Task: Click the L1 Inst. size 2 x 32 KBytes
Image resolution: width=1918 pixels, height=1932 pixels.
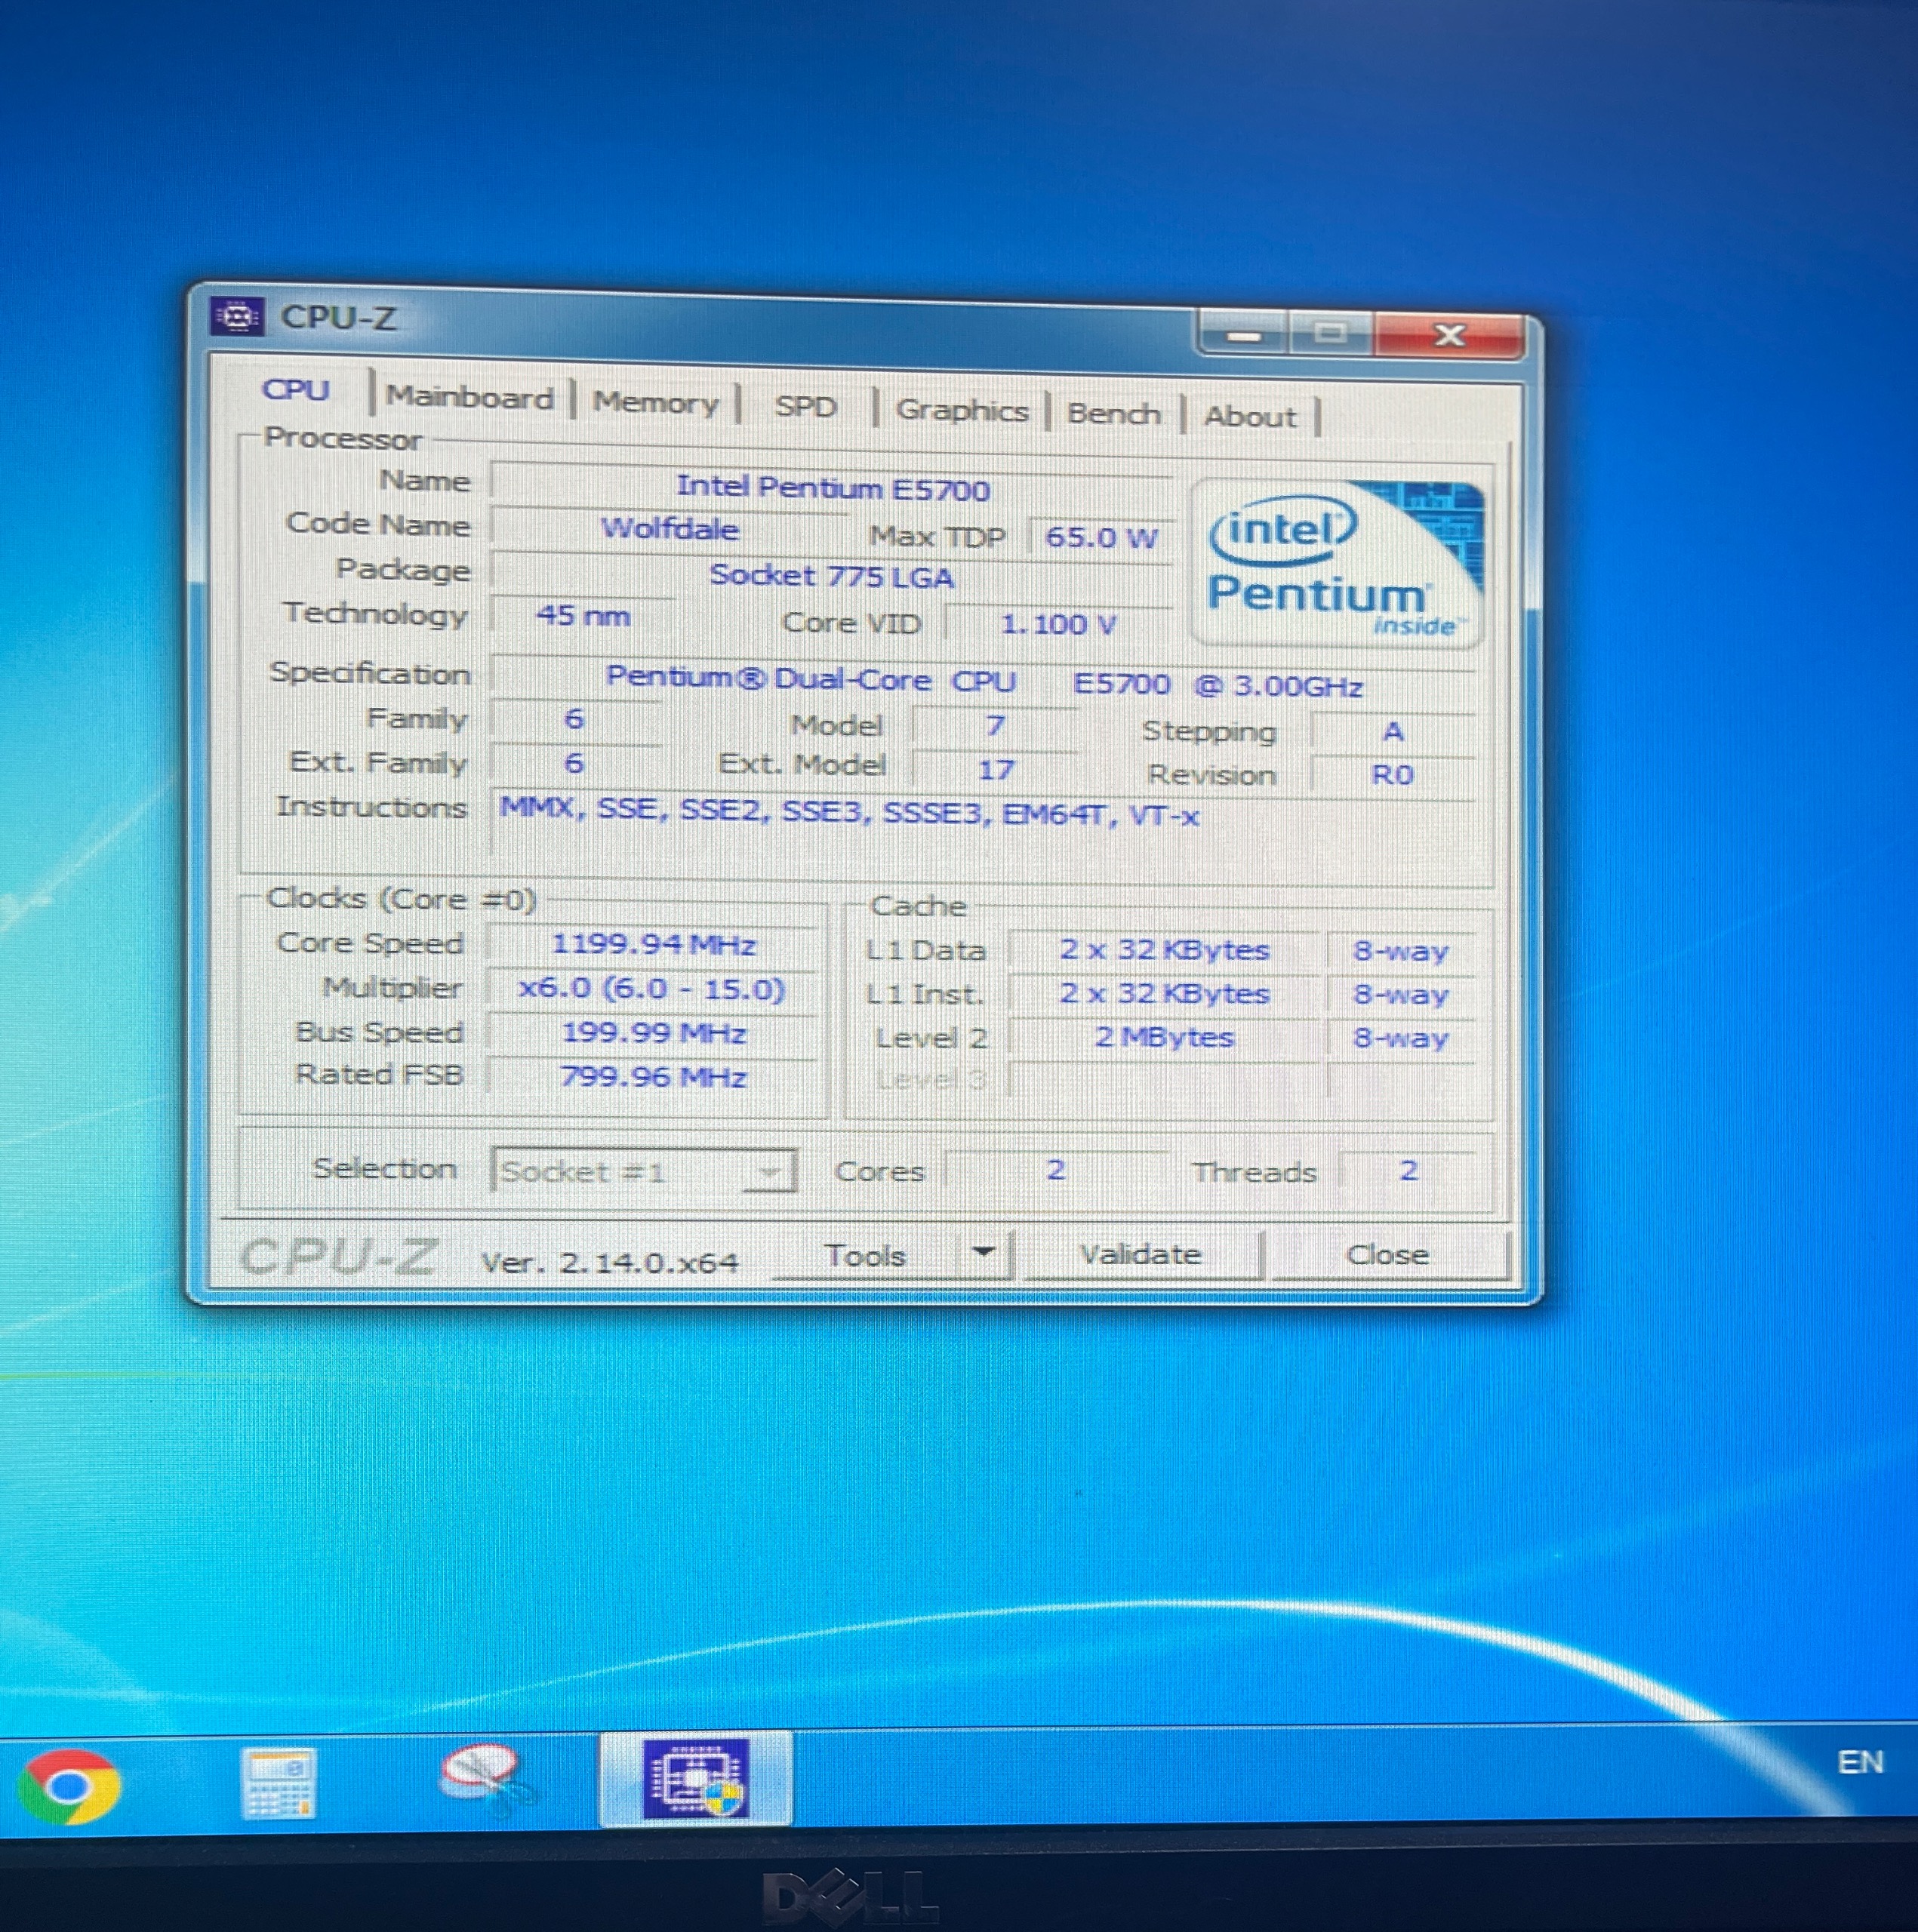Action: point(1164,994)
